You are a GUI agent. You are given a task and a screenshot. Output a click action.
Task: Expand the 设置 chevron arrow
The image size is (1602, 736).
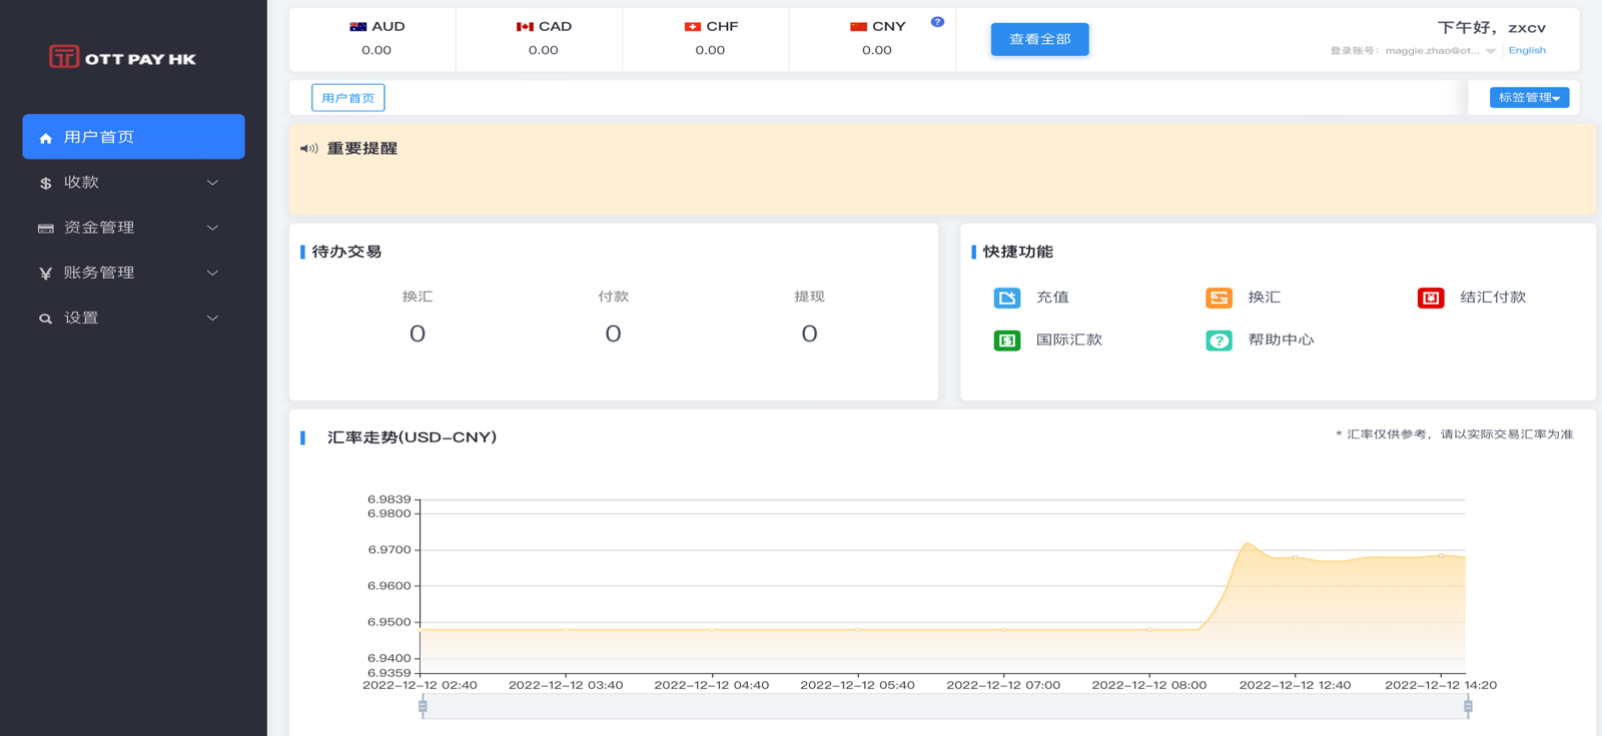[x=212, y=318]
